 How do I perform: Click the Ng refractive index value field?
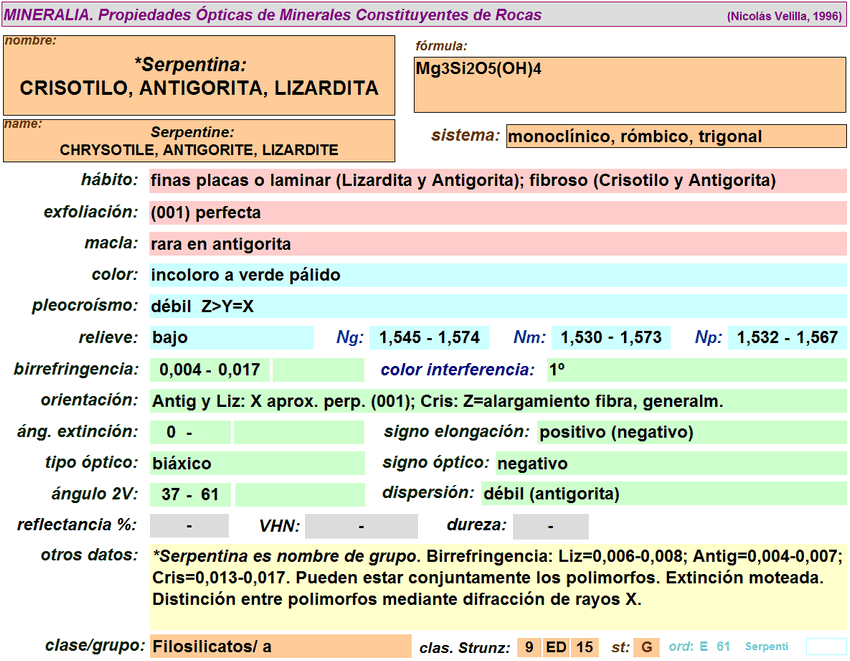pos(430,338)
